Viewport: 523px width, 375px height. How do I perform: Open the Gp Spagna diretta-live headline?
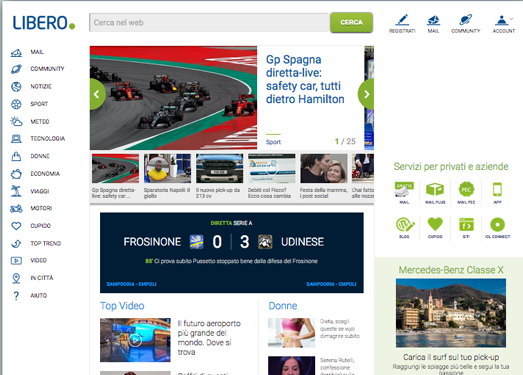305,79
